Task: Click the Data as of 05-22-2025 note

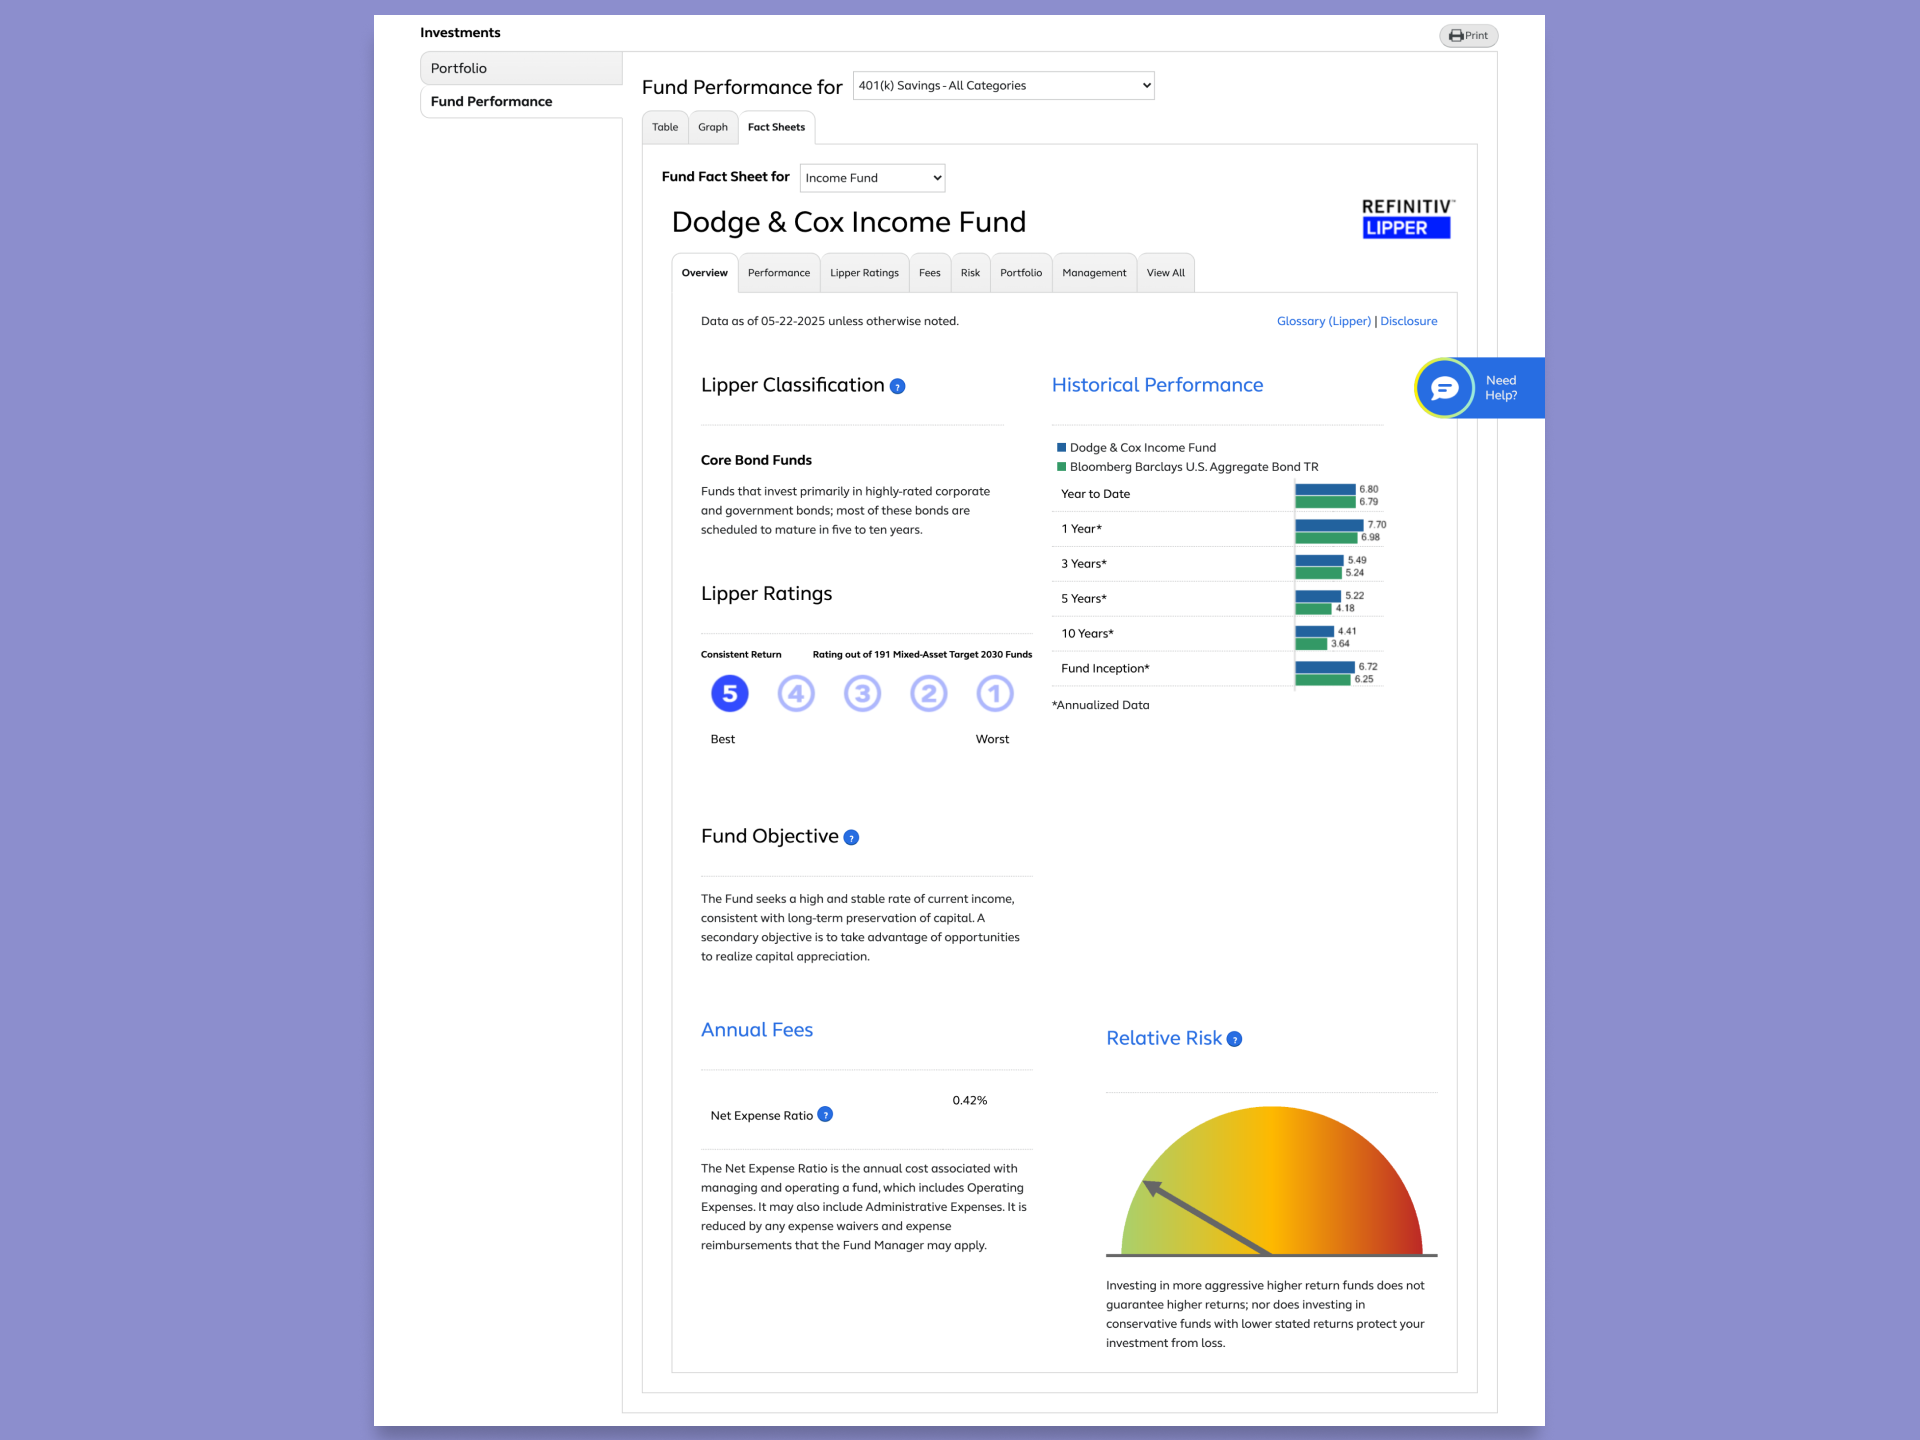Action: pyautogui.click(x=830, y=322)
